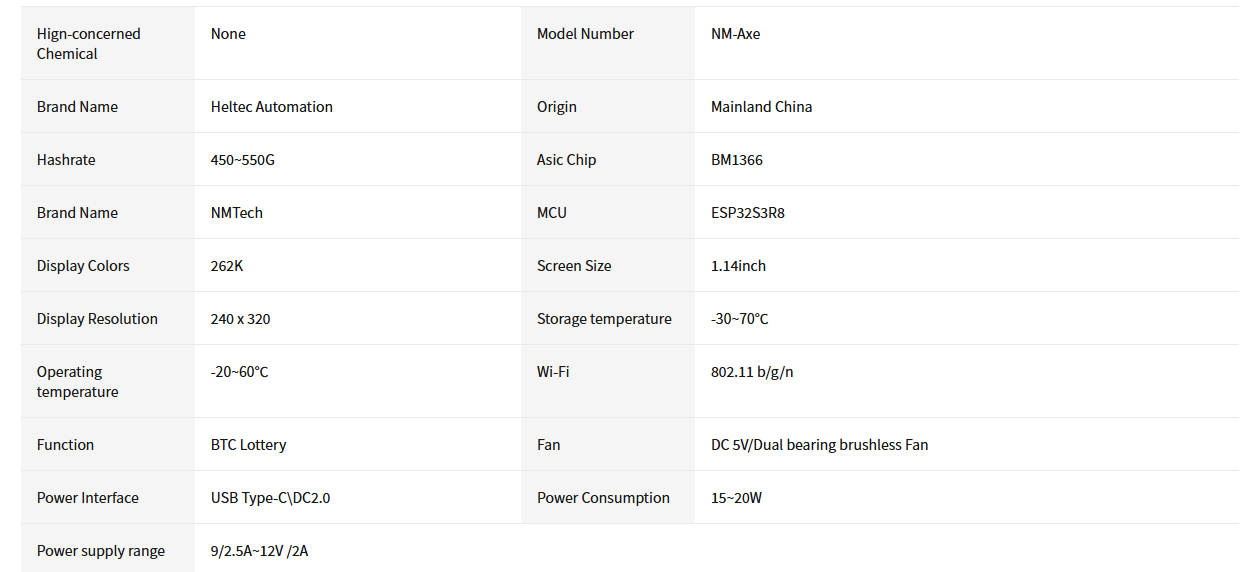This screenshot has height=572, width=1242.
Task: Click the "802.11 b/g/n" Wi-Fi value
Action: click(752, 372)
